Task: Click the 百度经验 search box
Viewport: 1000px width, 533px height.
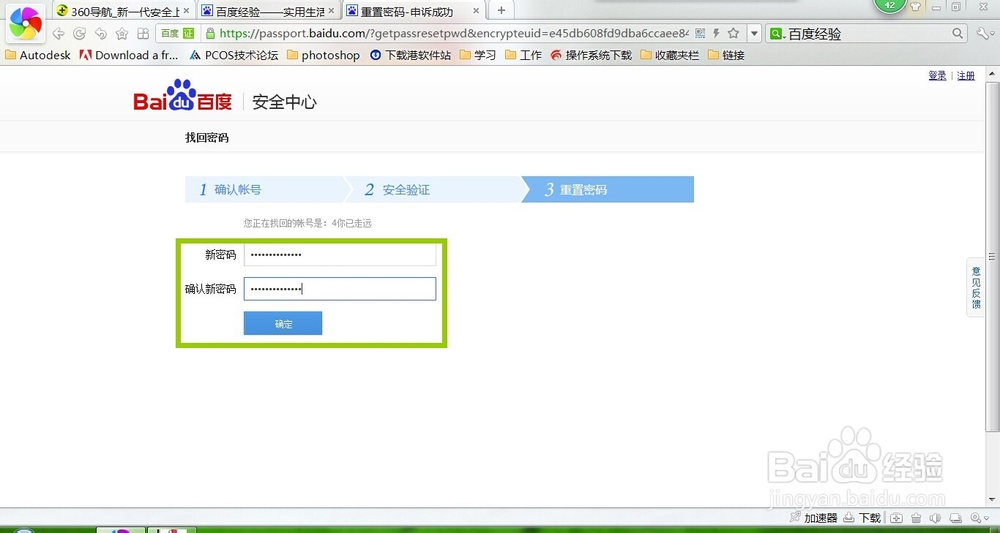Action: (x=868, y=34)
